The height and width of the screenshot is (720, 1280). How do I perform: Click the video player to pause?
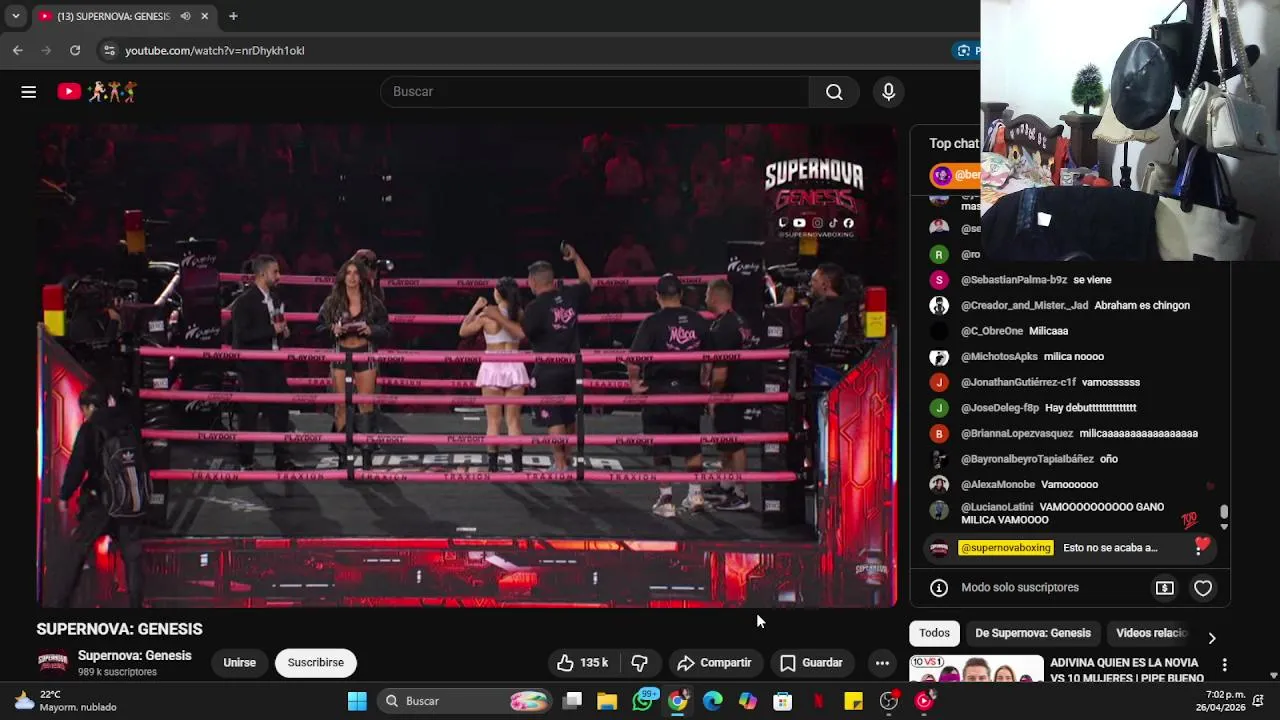[467, 366]
